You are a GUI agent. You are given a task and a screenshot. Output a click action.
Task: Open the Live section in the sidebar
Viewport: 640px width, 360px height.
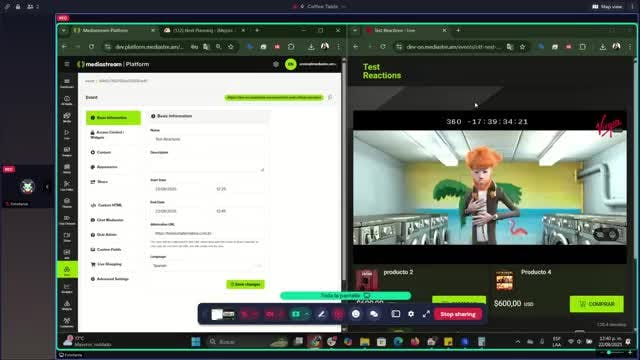pos(67,134)
